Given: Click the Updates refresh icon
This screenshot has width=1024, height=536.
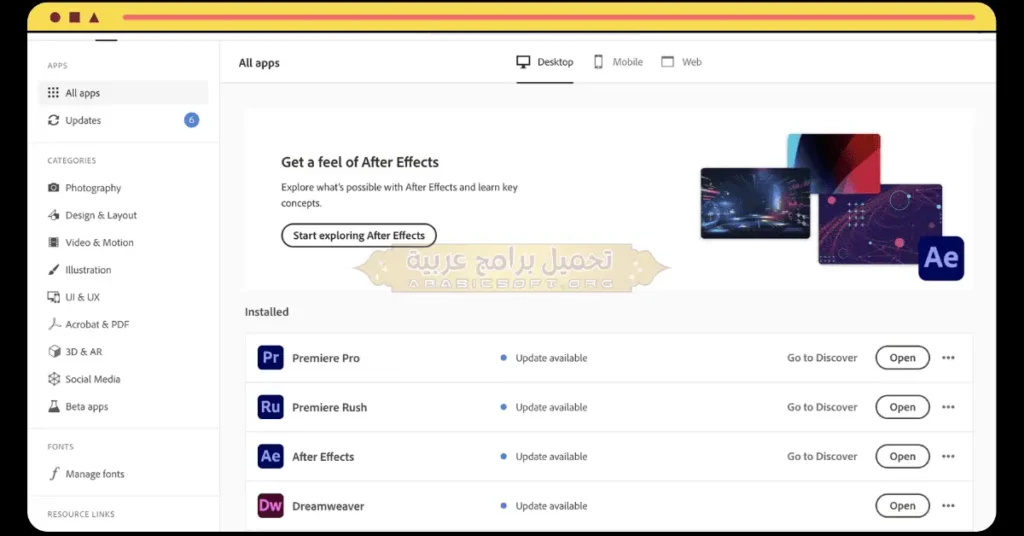Looking at the screenshot, I should pos(54,120).
